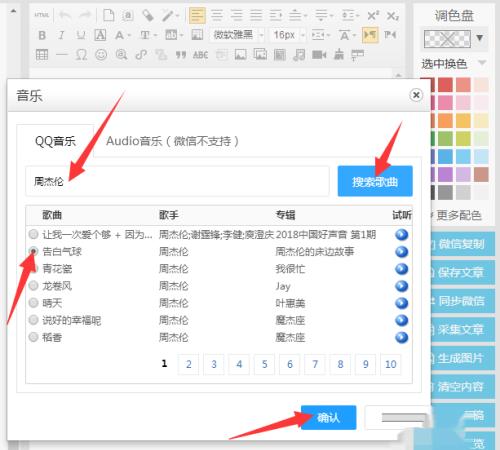The image size is (500, 450).
Task: Pick the orange swatch in the palette
Action: pyautogui.click(x=445, y=121)
